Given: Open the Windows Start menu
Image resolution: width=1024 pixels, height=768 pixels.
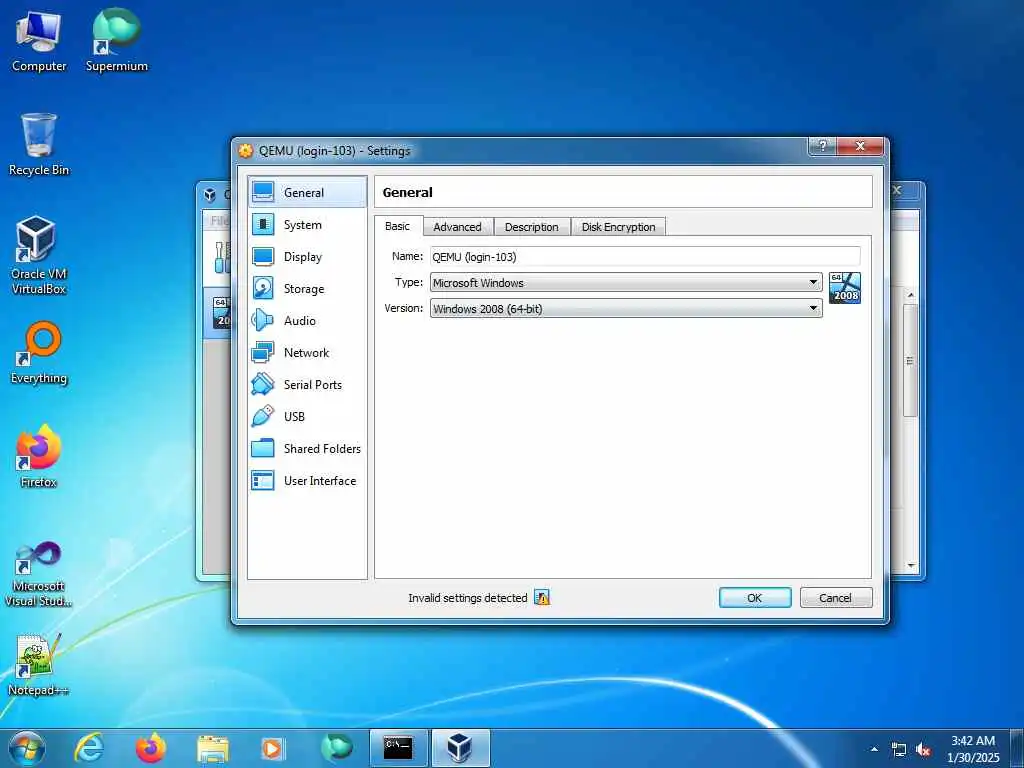Looking at the screenshot, I should click(27, 748).
